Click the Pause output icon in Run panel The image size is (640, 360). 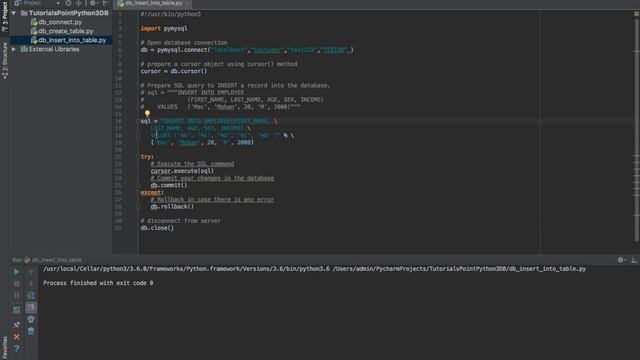pyautogui.click(x=16, y=296)
